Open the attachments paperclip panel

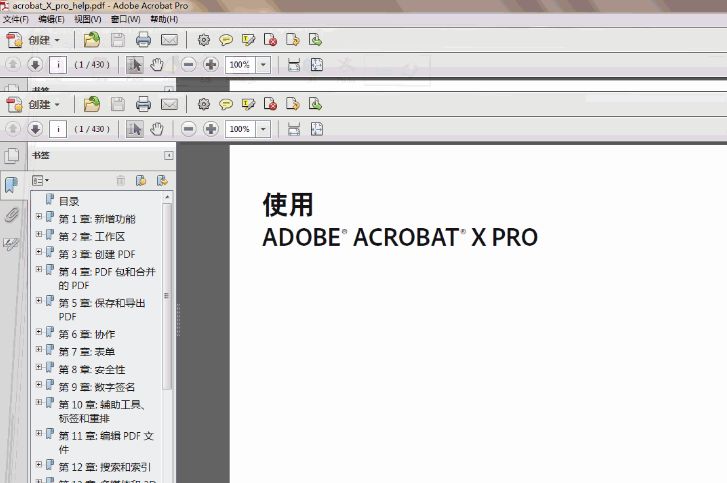[x=11, y=215]
